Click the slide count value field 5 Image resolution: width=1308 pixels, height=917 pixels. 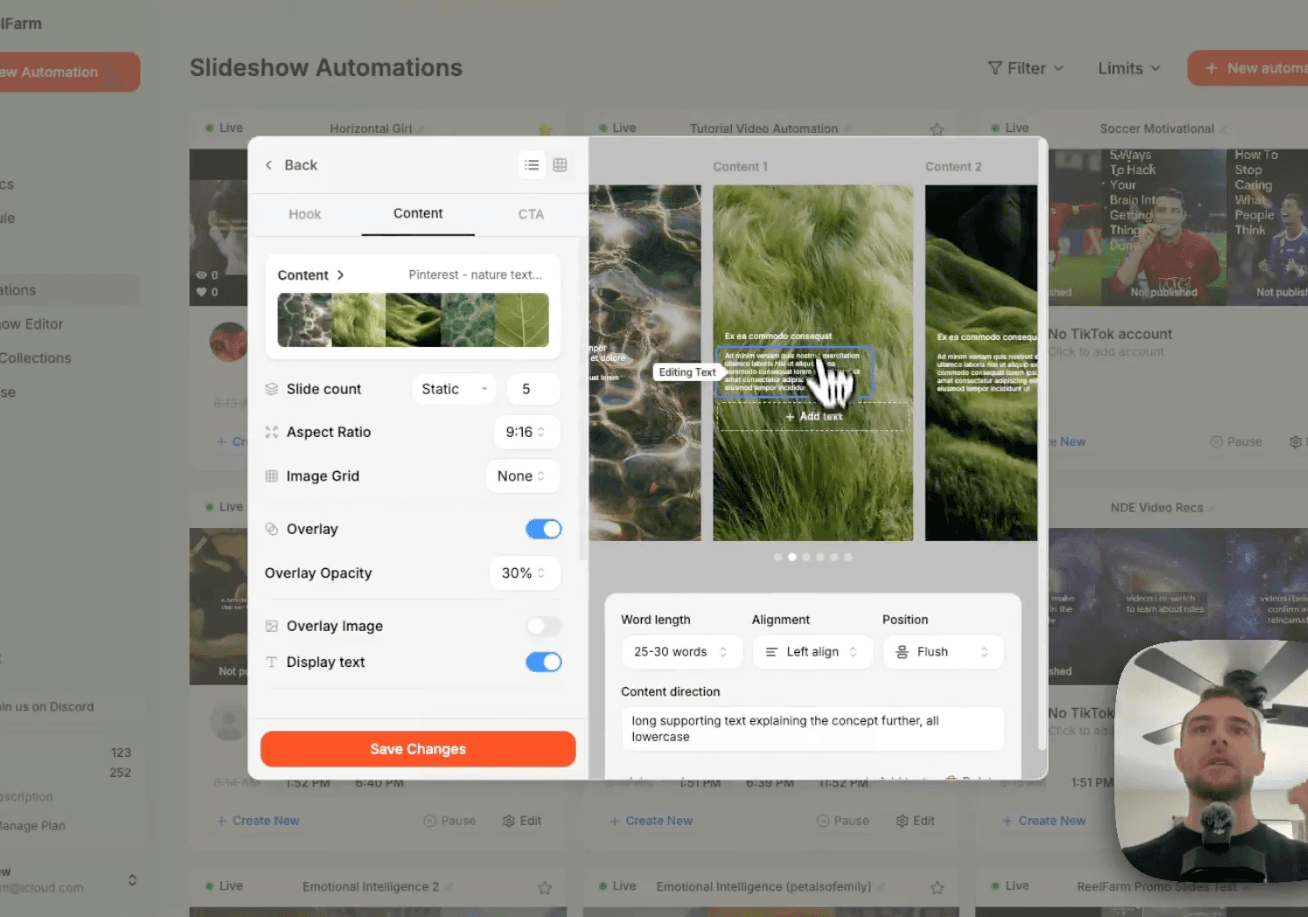532,389
